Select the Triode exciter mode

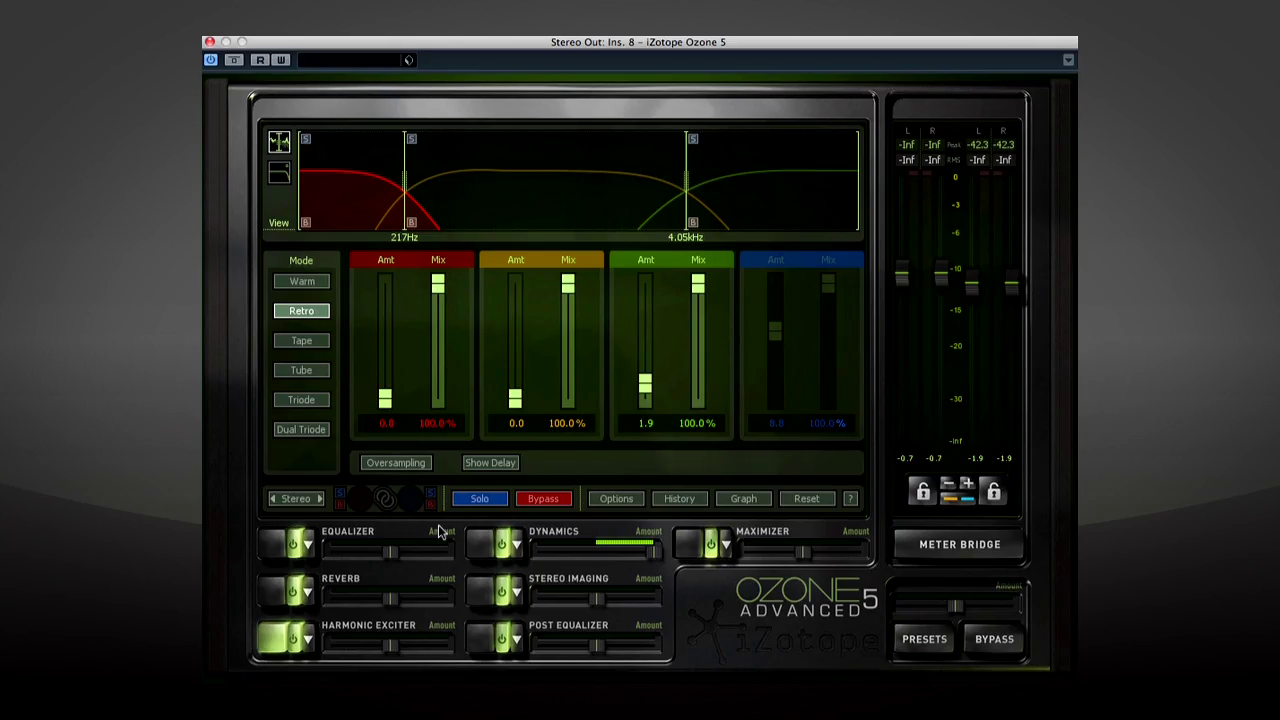[x=301, y=399]
